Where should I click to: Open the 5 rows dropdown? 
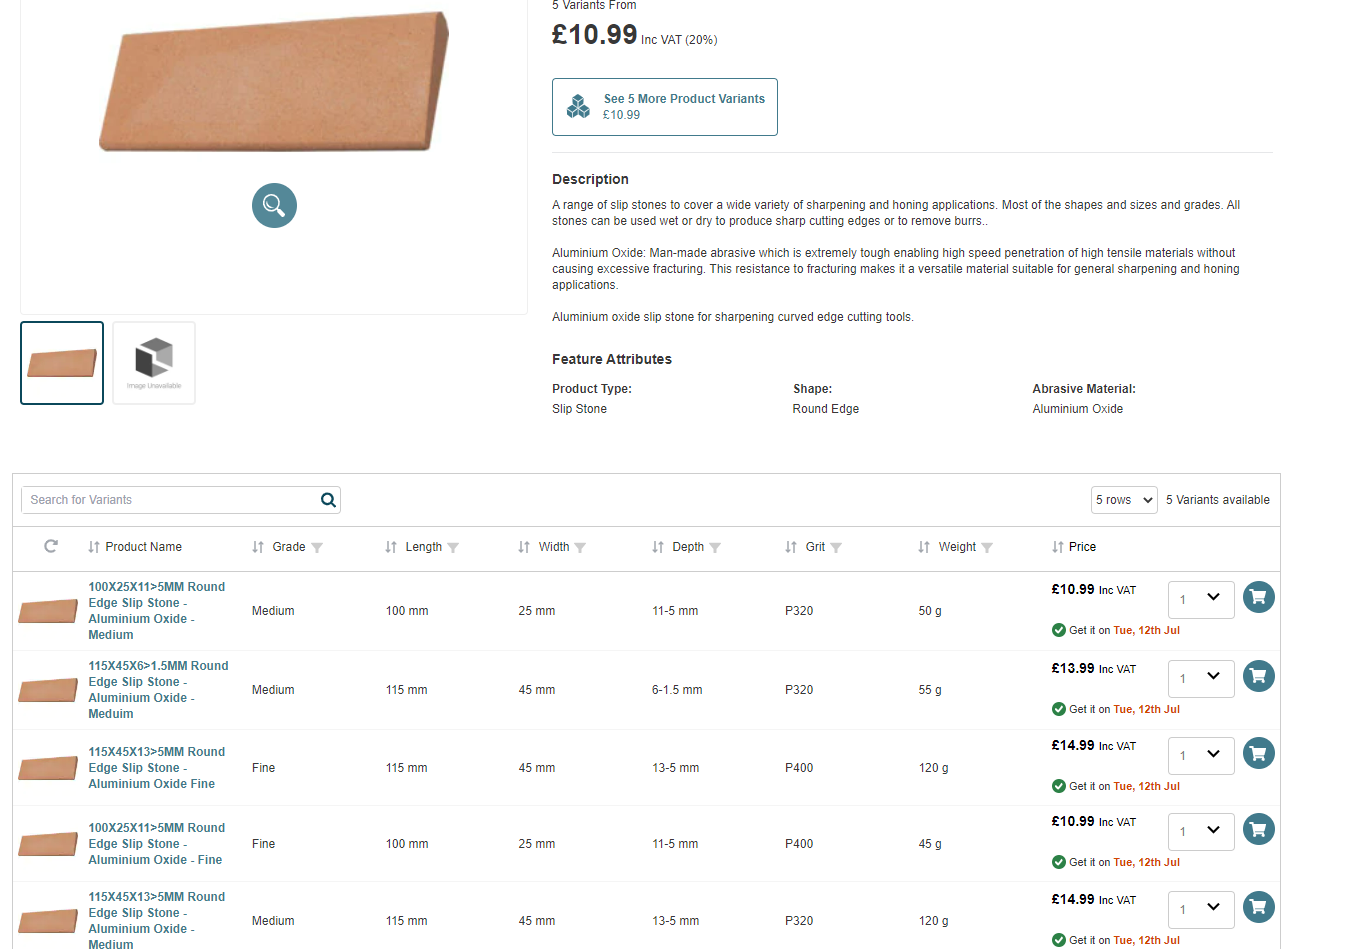tap(1124, 500)
